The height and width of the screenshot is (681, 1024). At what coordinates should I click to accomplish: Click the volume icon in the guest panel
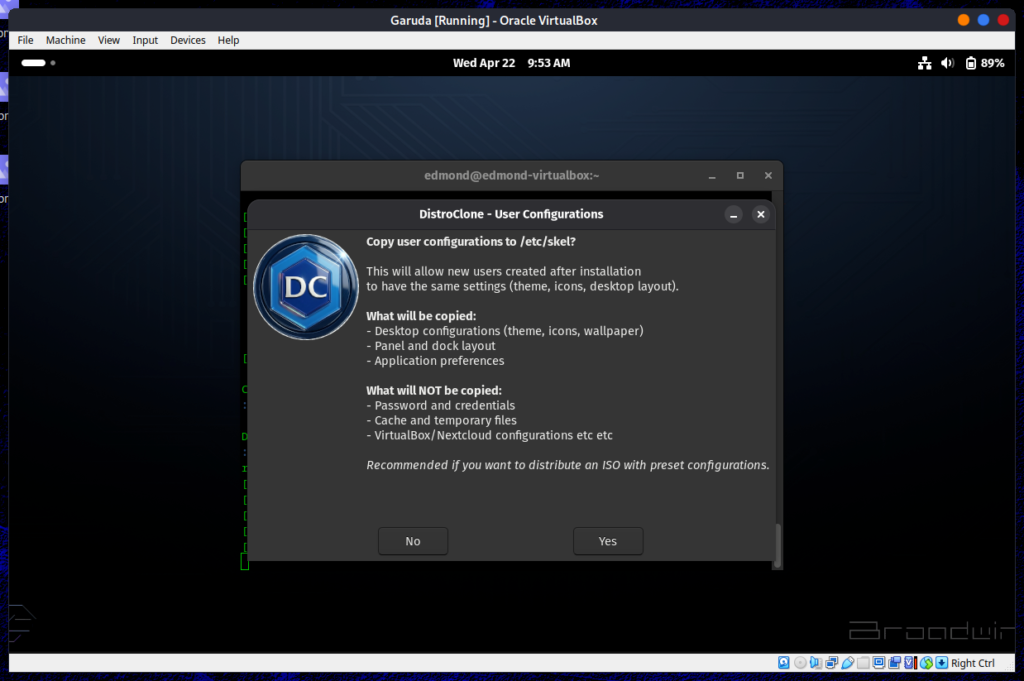pos(947,62)
